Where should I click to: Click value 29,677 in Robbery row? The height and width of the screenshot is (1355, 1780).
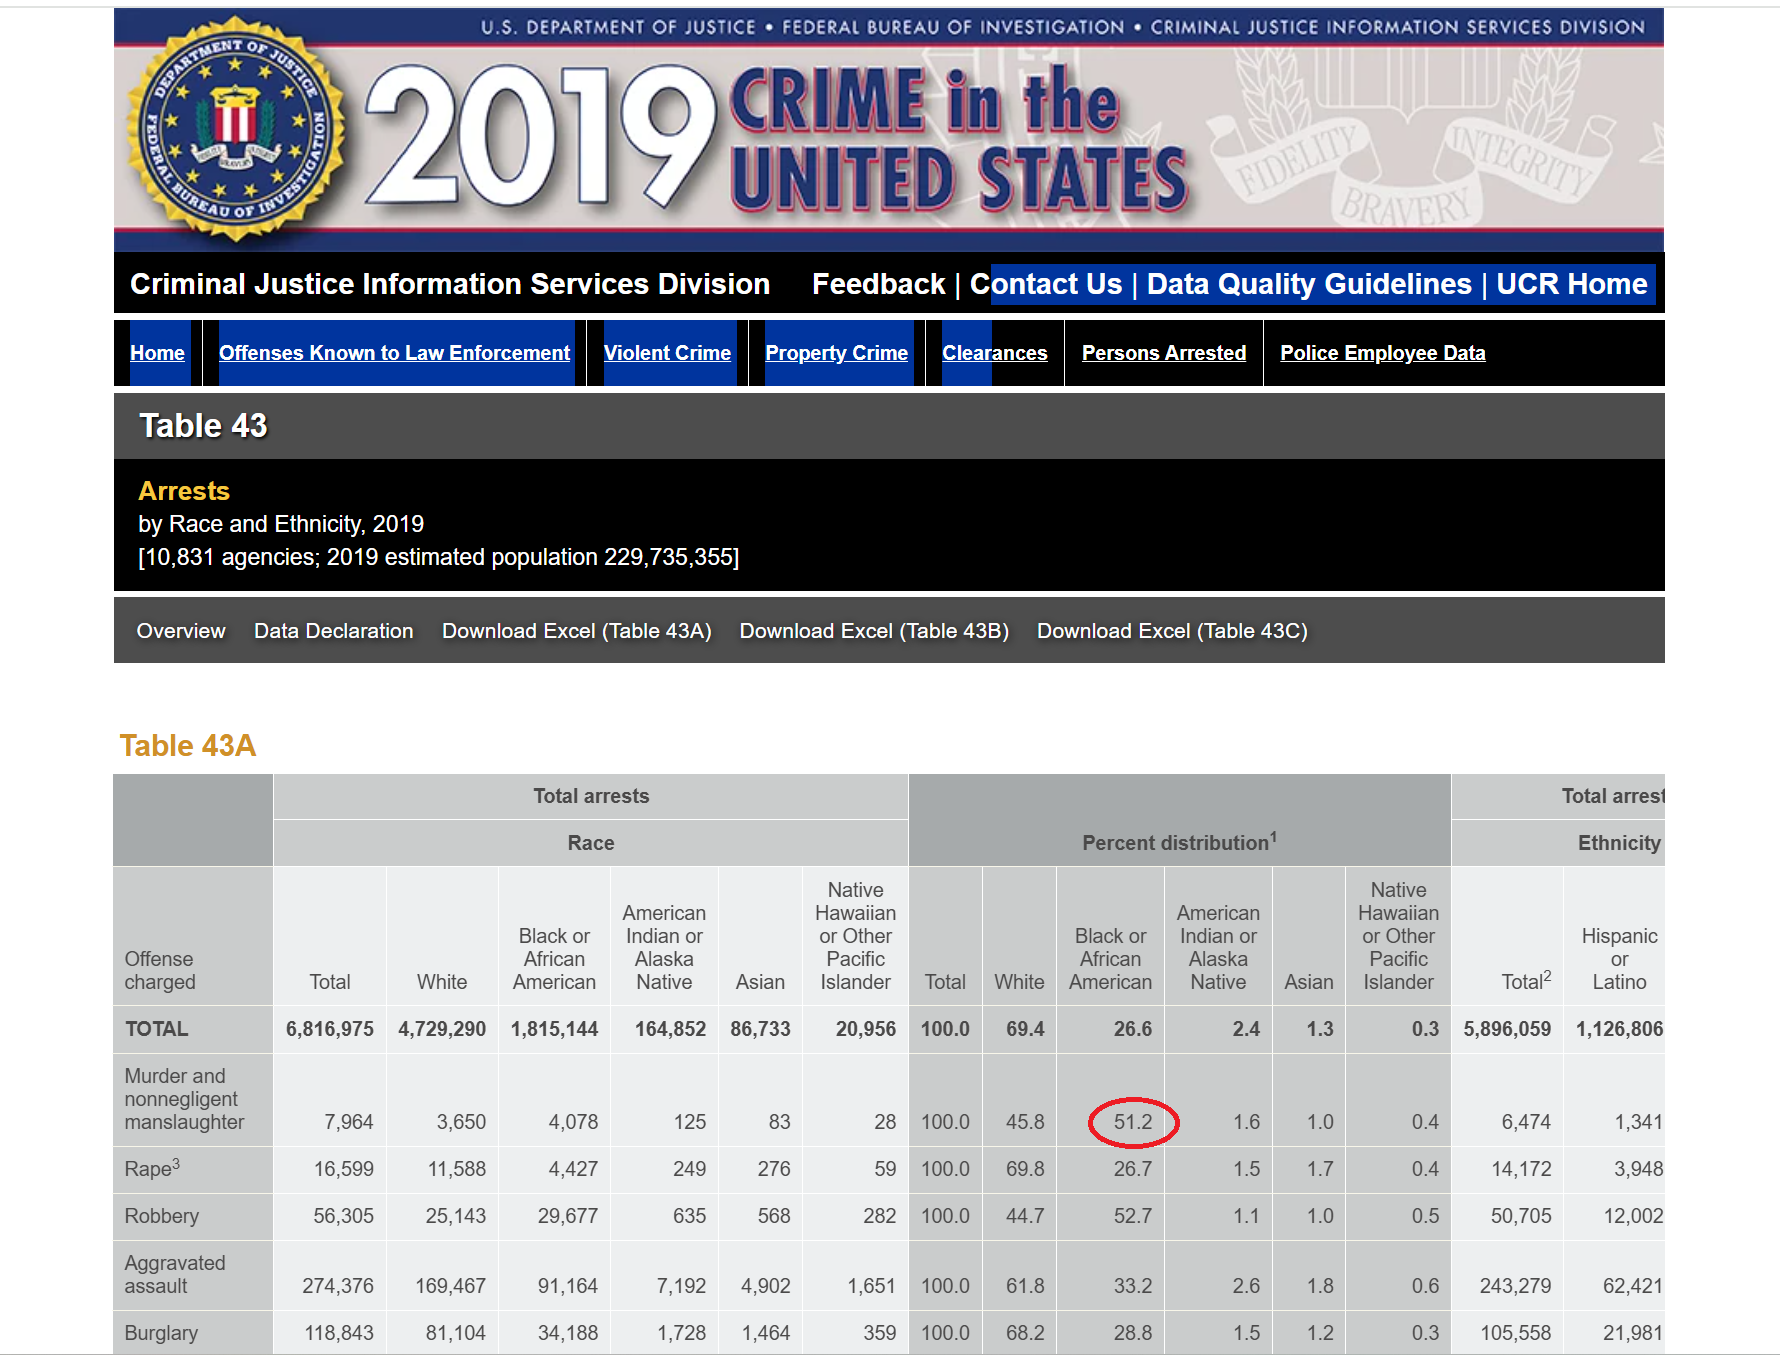(568, 1216)
